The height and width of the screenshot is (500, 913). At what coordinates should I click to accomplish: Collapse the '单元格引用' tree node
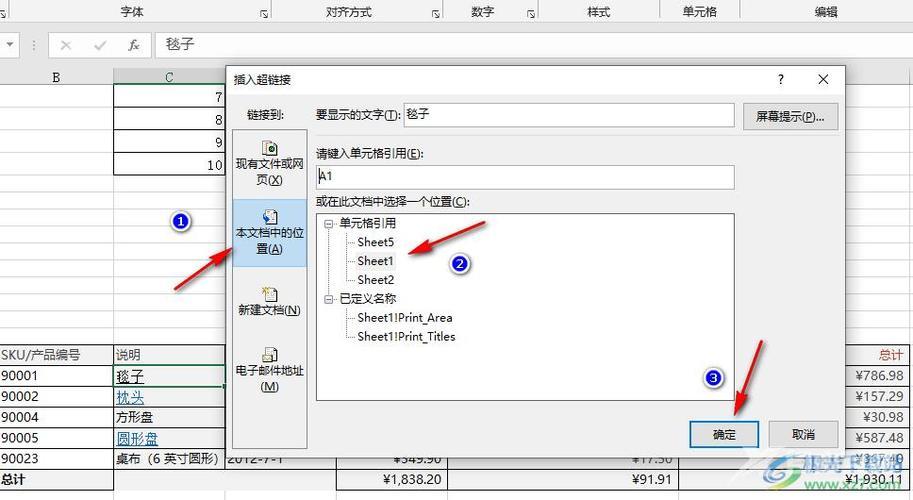click(329, 224)
